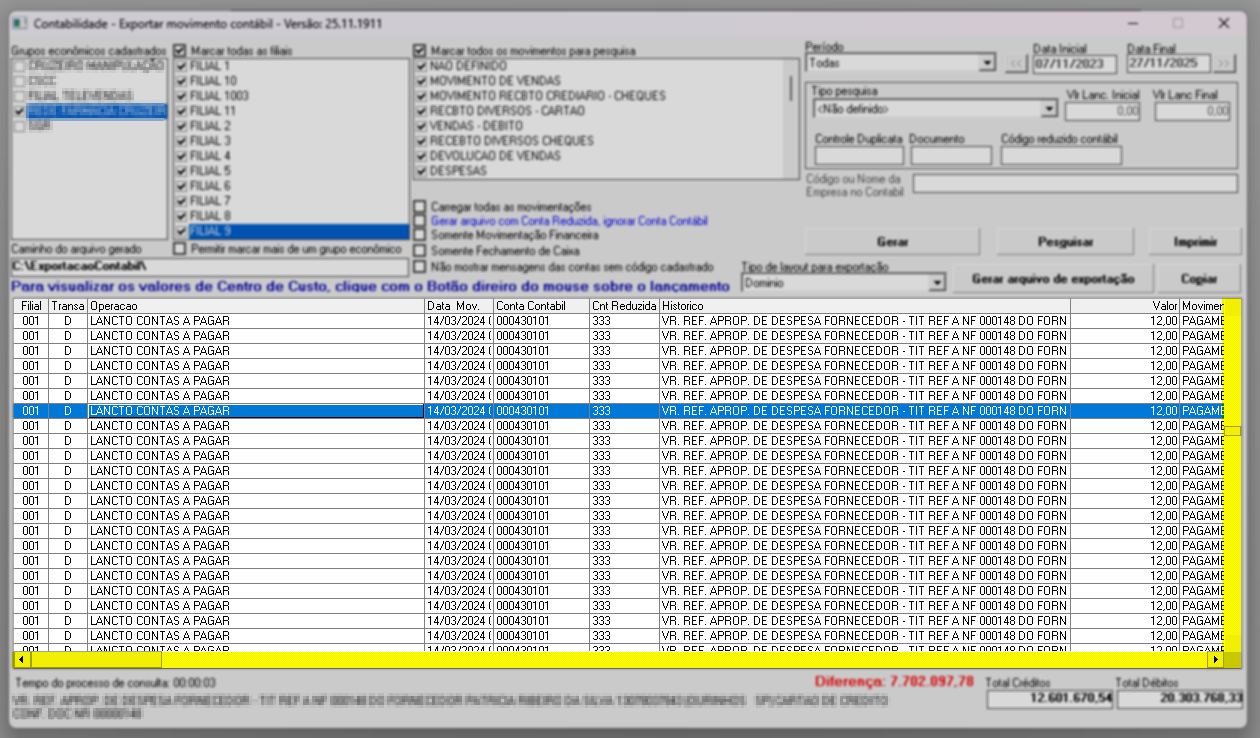This screenshot has height=738, width=1260.
Task: Enable 'Somente Fechamento de Caixa' option
Action: tap(421, 250)
